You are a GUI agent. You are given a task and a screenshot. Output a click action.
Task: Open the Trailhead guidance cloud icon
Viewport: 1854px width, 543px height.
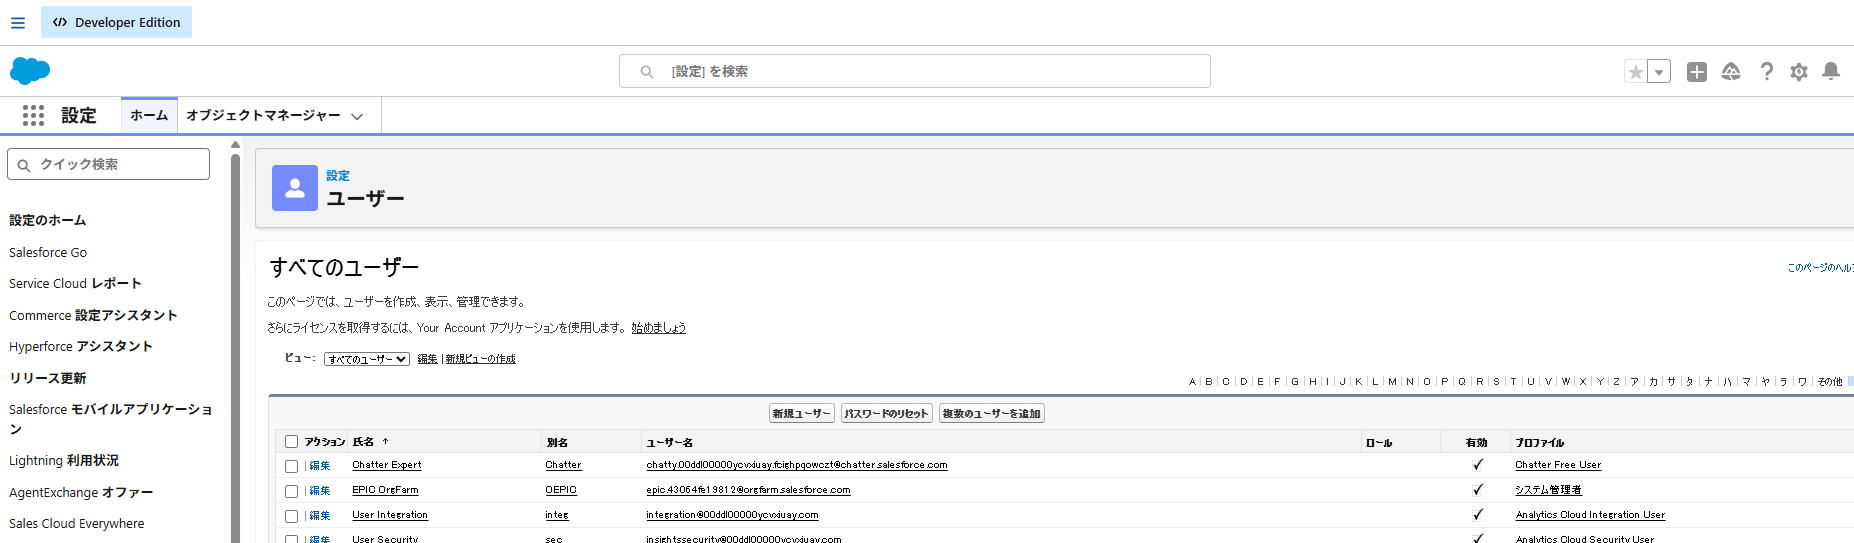point(1731,72)
